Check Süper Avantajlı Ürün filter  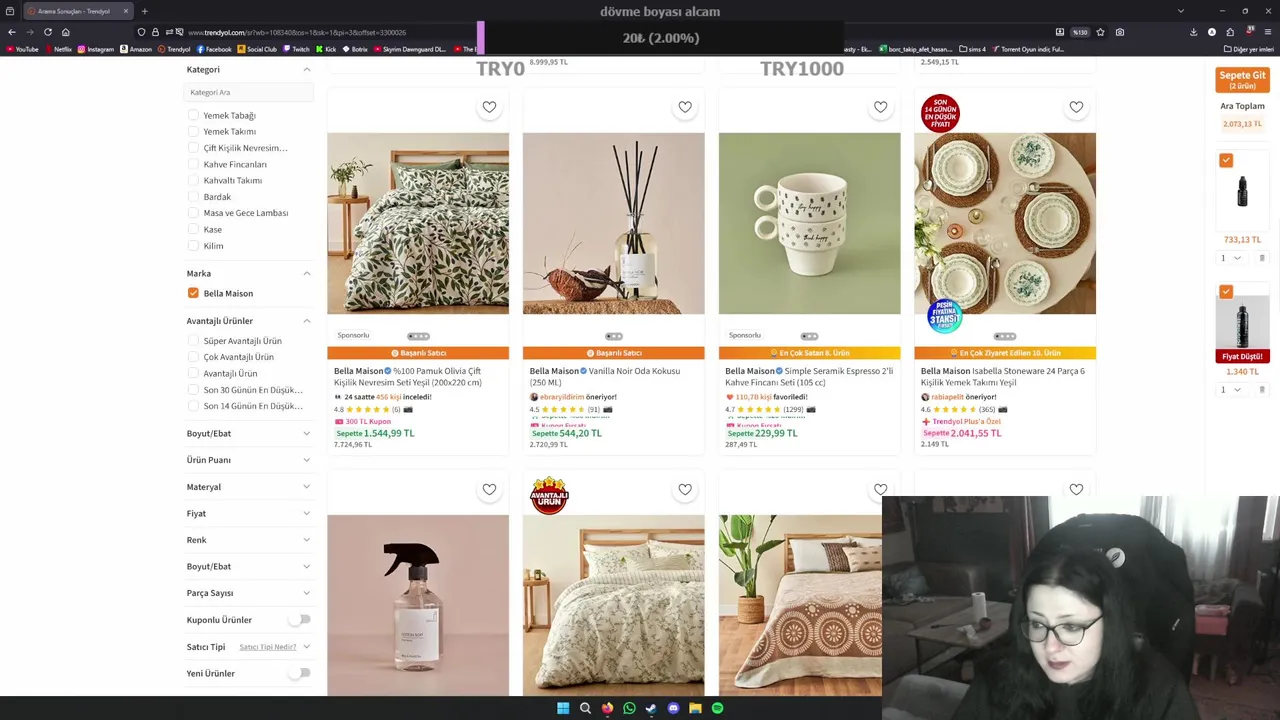(193, 341)
